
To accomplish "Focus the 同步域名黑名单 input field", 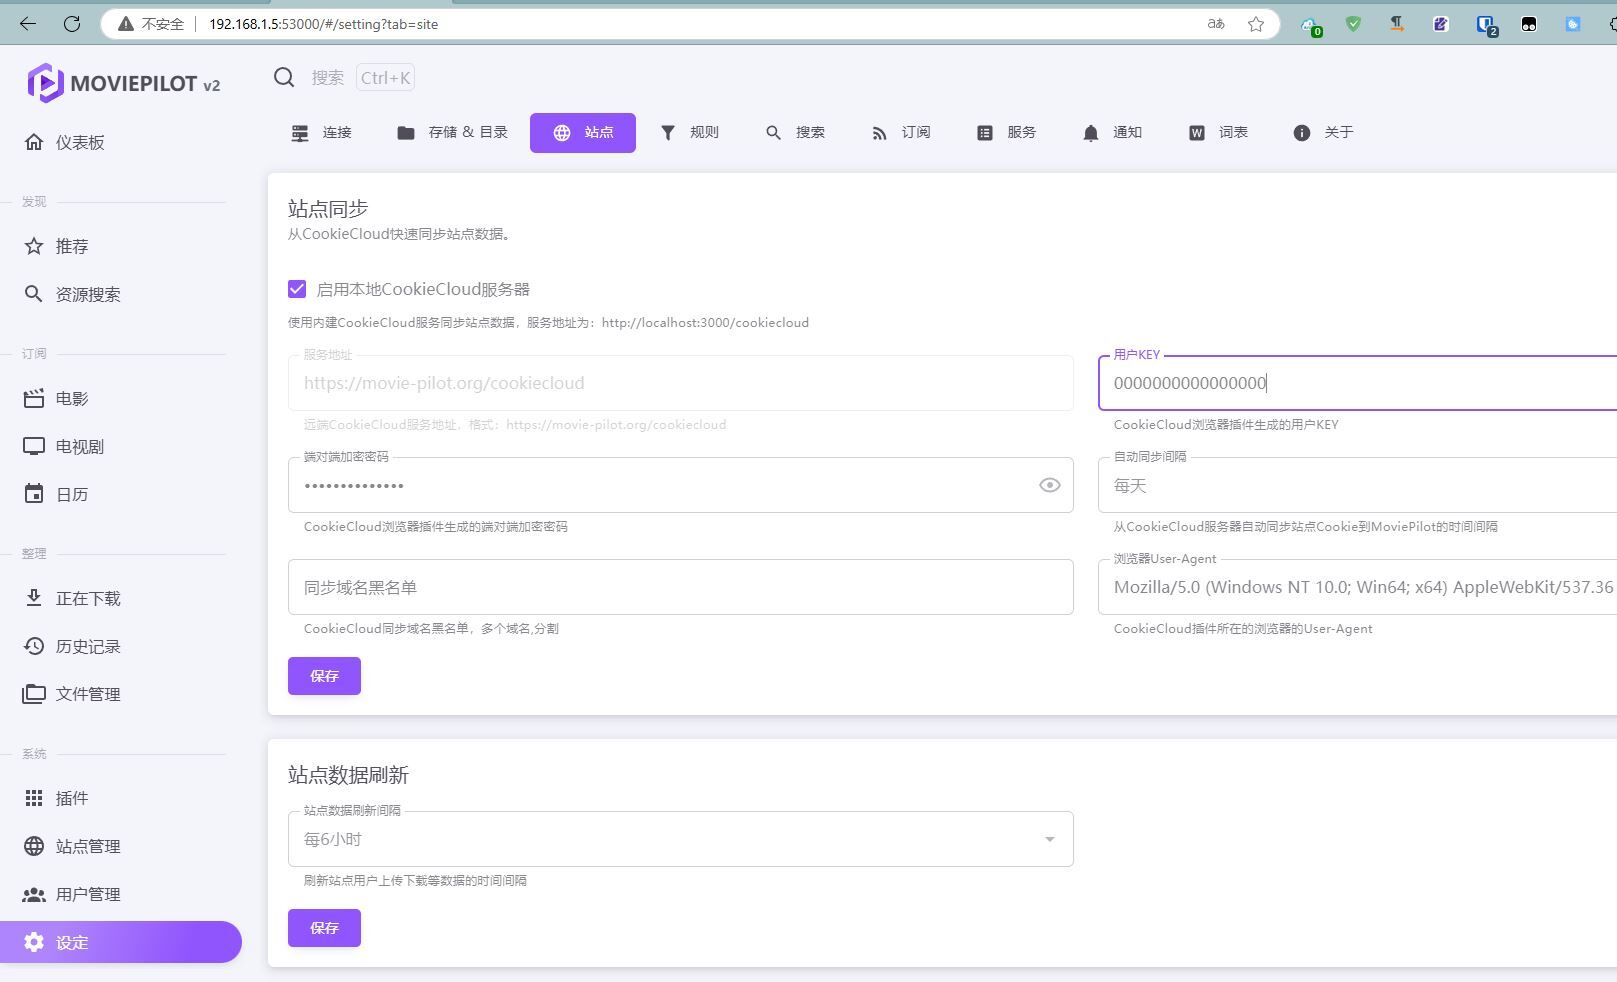I will (x=681, y=587).
